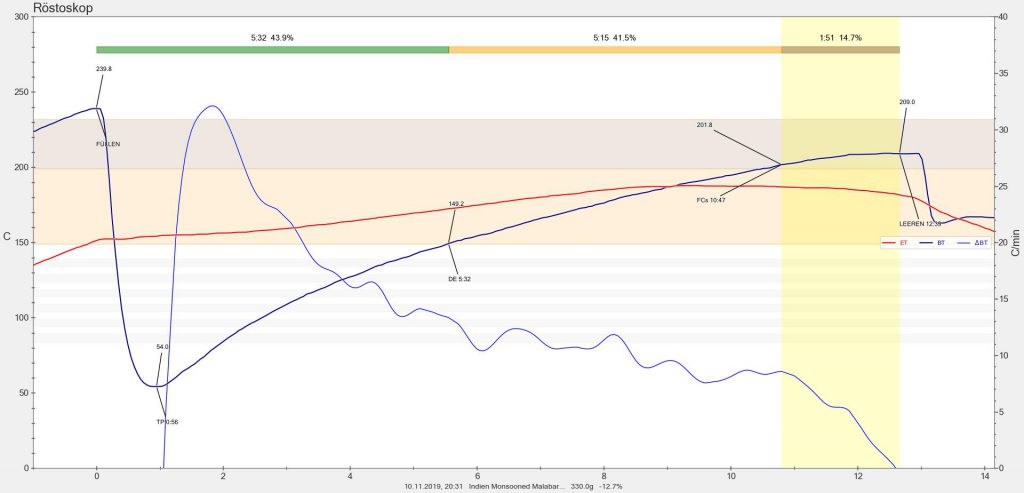The width and height of the screenshot is (1024, 493).
Task: Click the 149.2 temperature annotation
Action: coord(456,204)
